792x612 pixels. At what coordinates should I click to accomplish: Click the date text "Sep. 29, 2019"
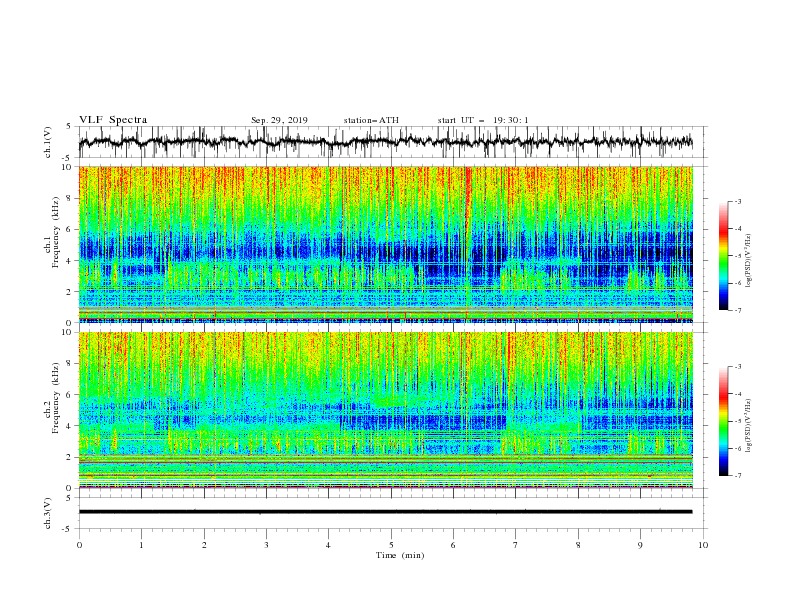tap(279, 120)
